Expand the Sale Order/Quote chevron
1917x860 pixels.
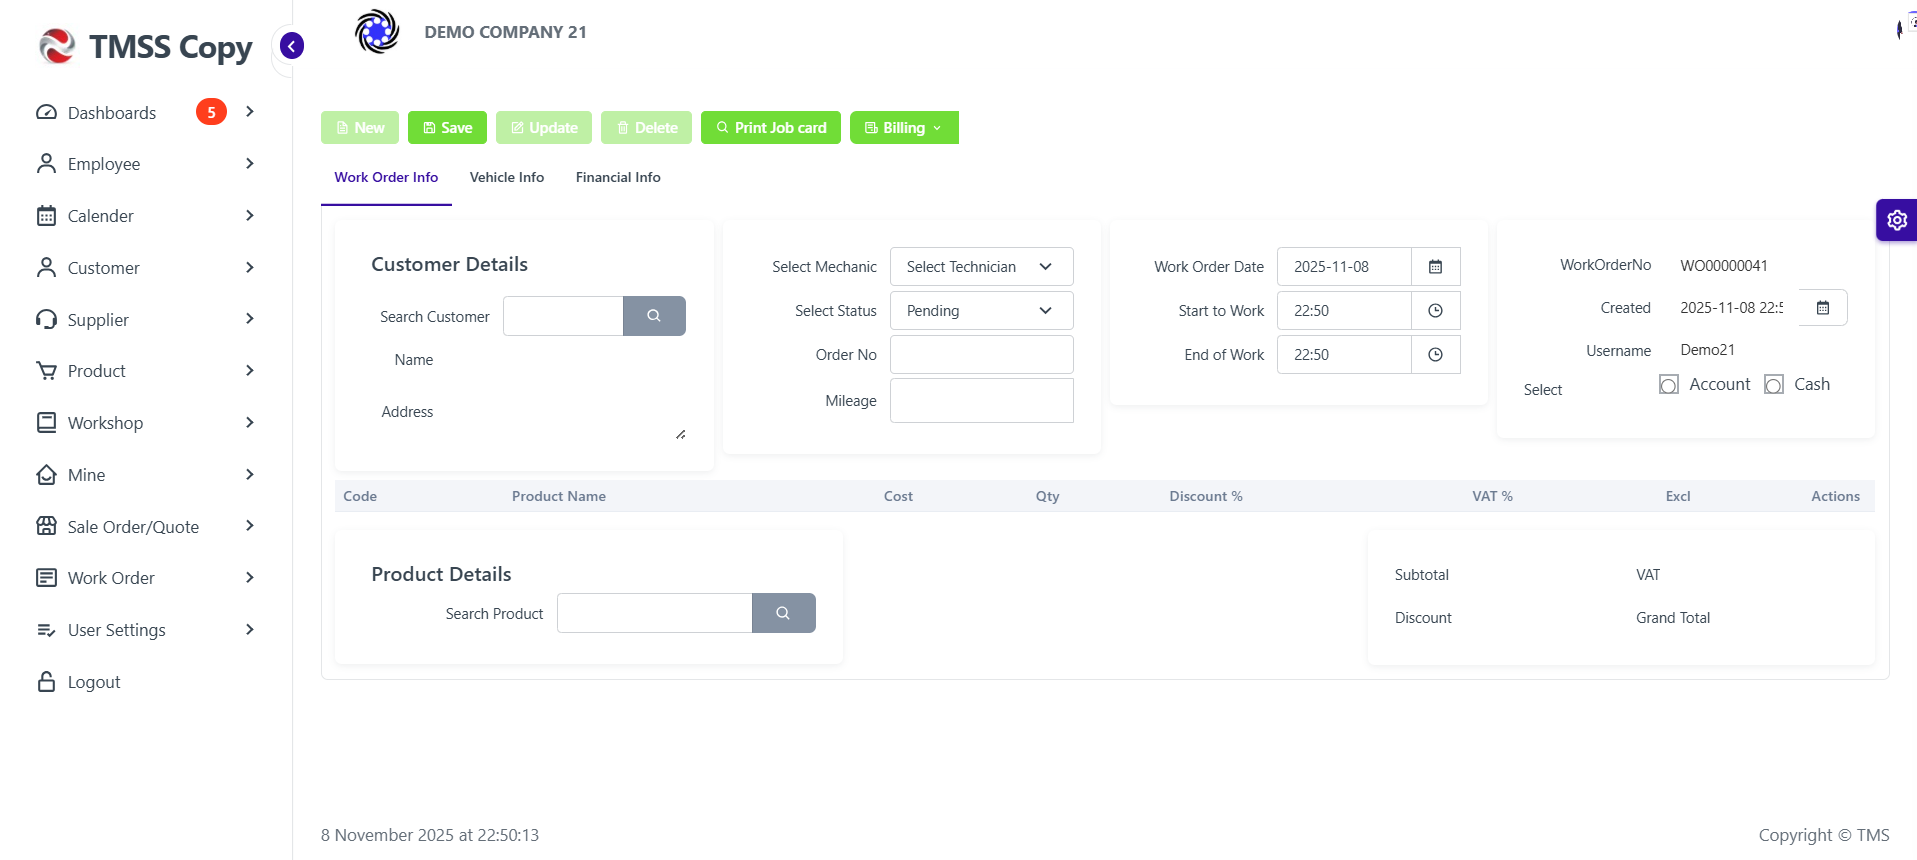(250, 526)
